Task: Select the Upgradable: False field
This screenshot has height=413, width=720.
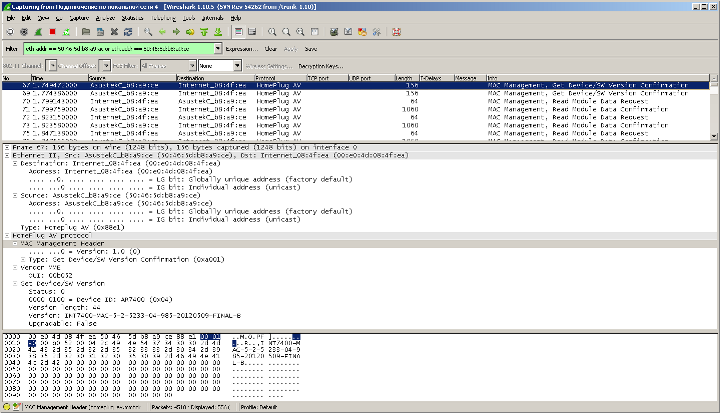Action: [62, 323]
